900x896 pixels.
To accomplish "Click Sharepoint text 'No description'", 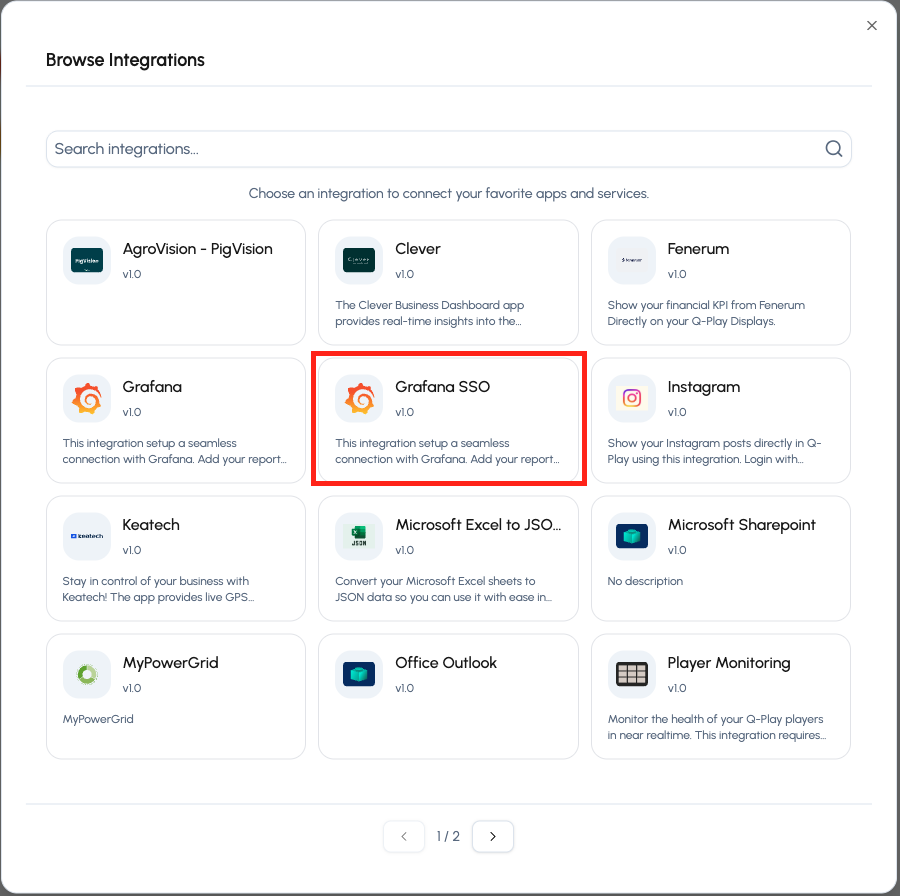I will pyautogui.click(x=645, y=581).
